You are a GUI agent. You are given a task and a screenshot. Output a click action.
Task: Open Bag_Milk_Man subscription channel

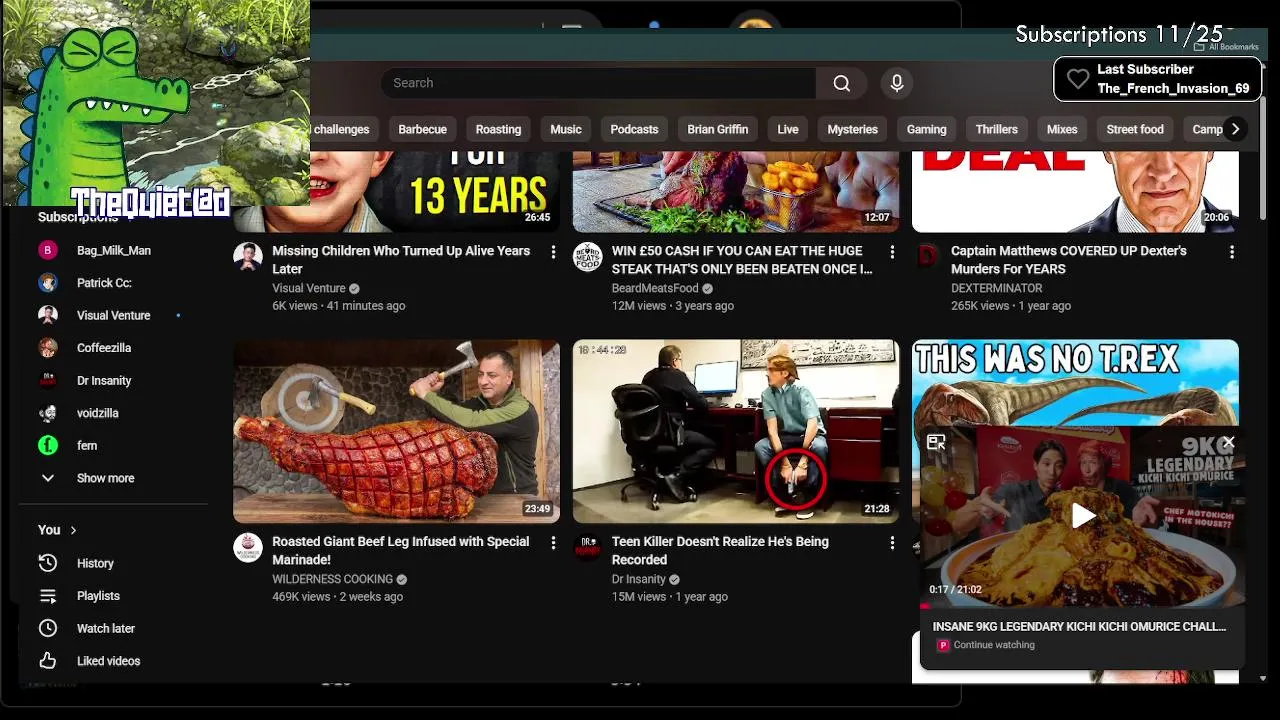click(x=113, y=251)
